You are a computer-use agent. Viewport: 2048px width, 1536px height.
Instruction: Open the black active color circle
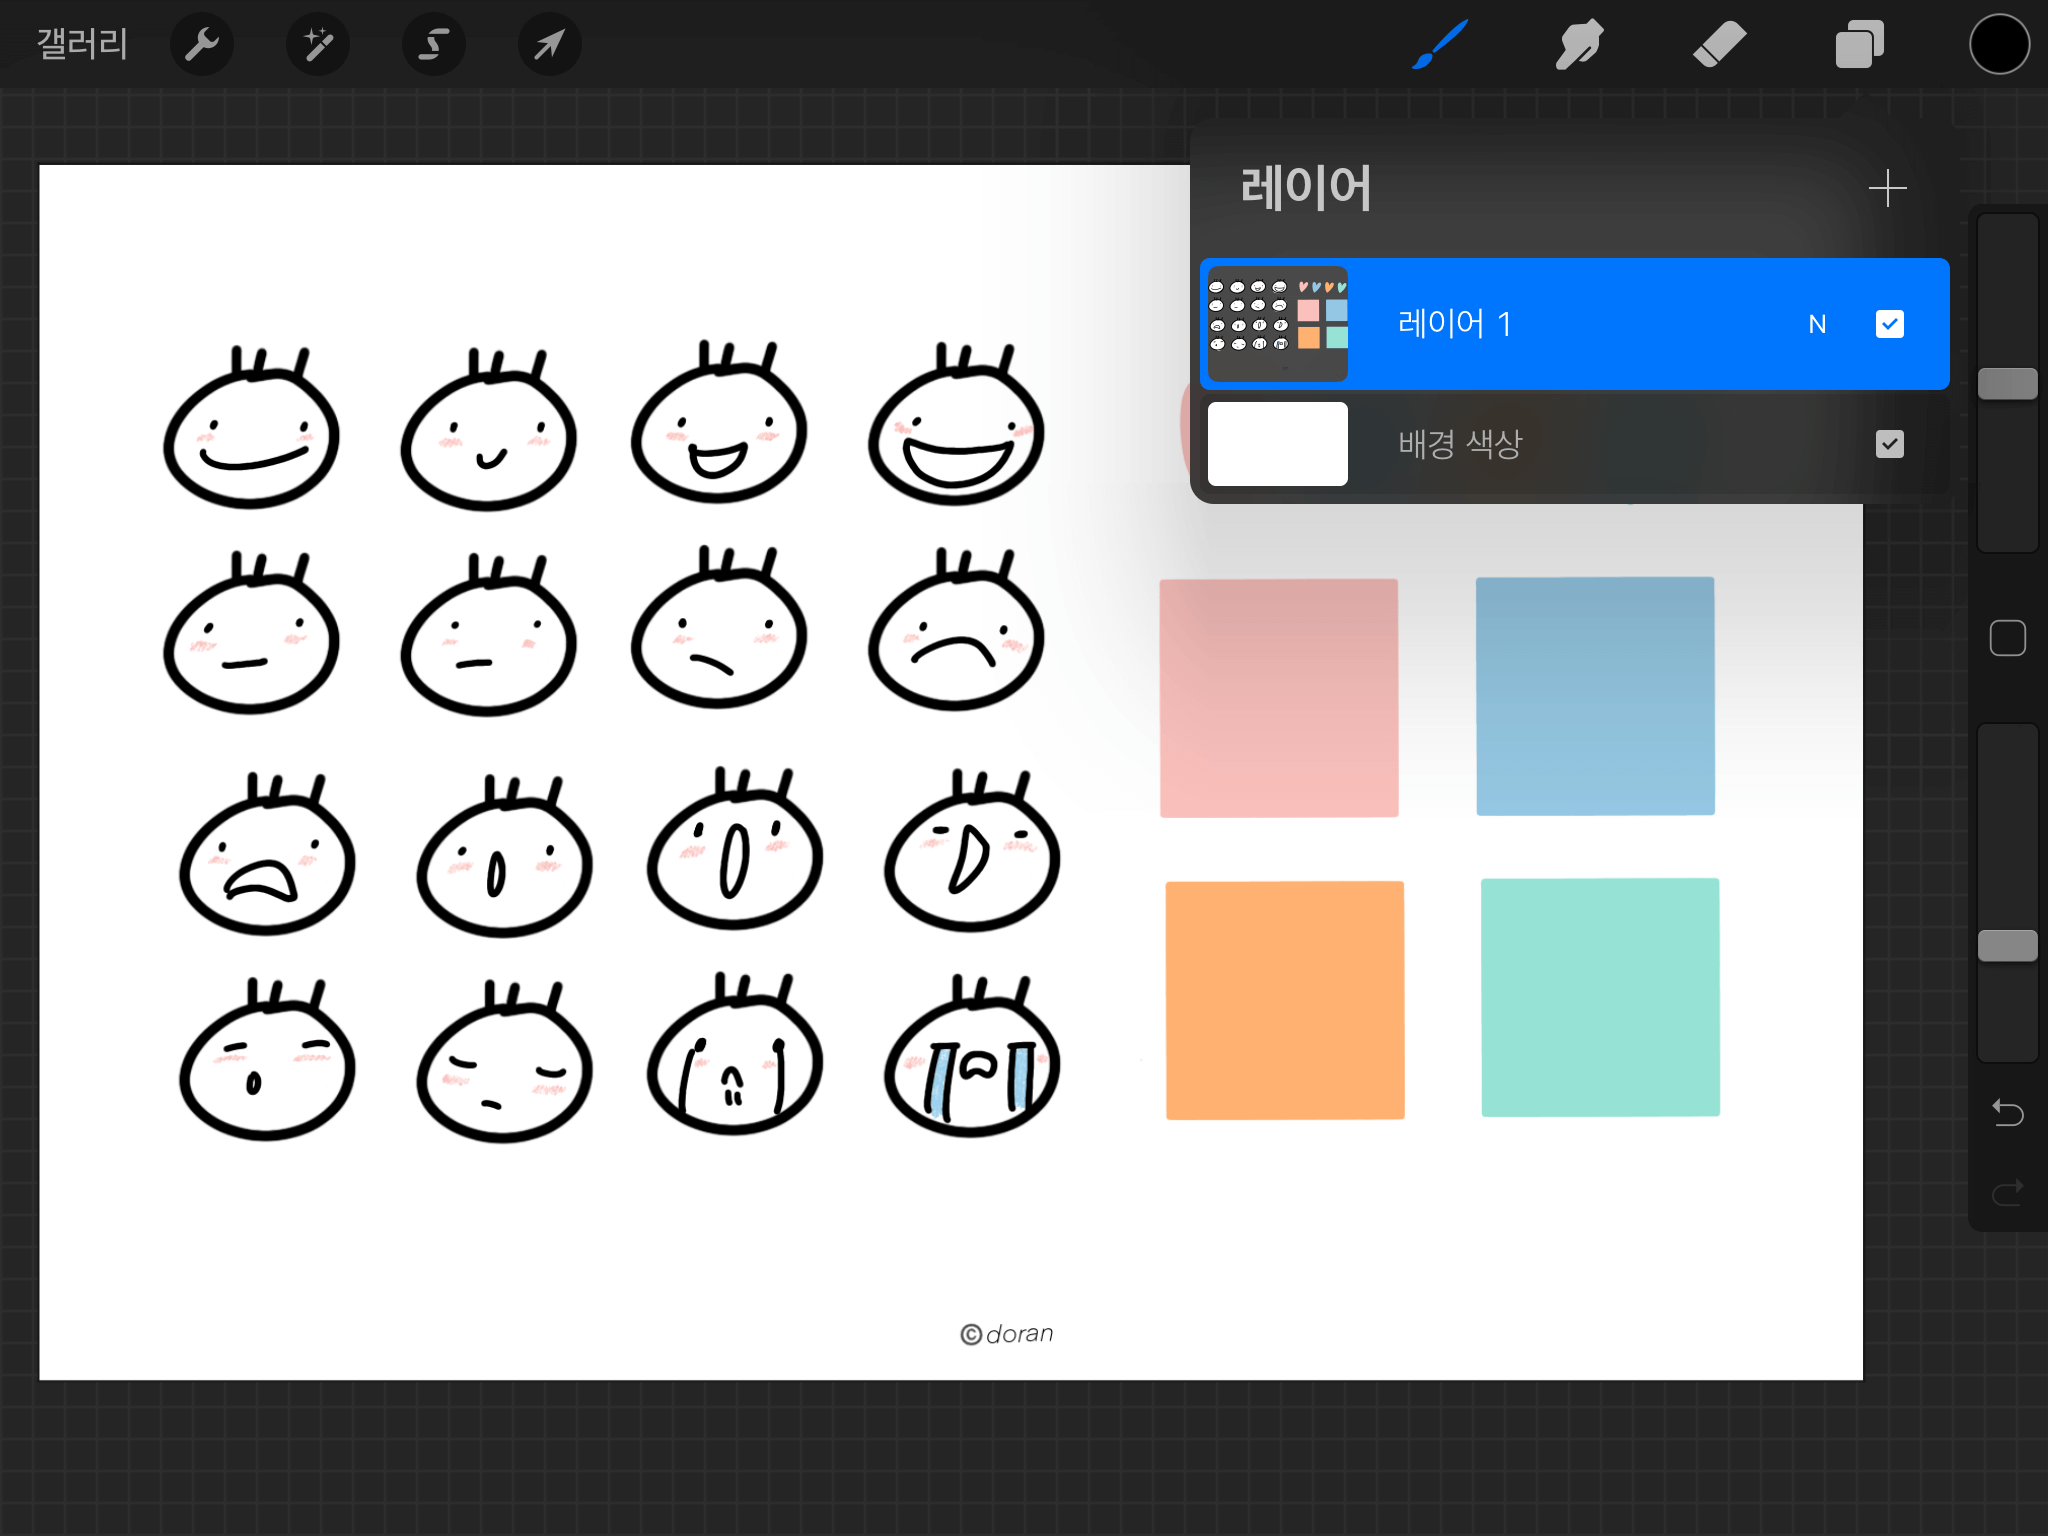coord(1999,44)
